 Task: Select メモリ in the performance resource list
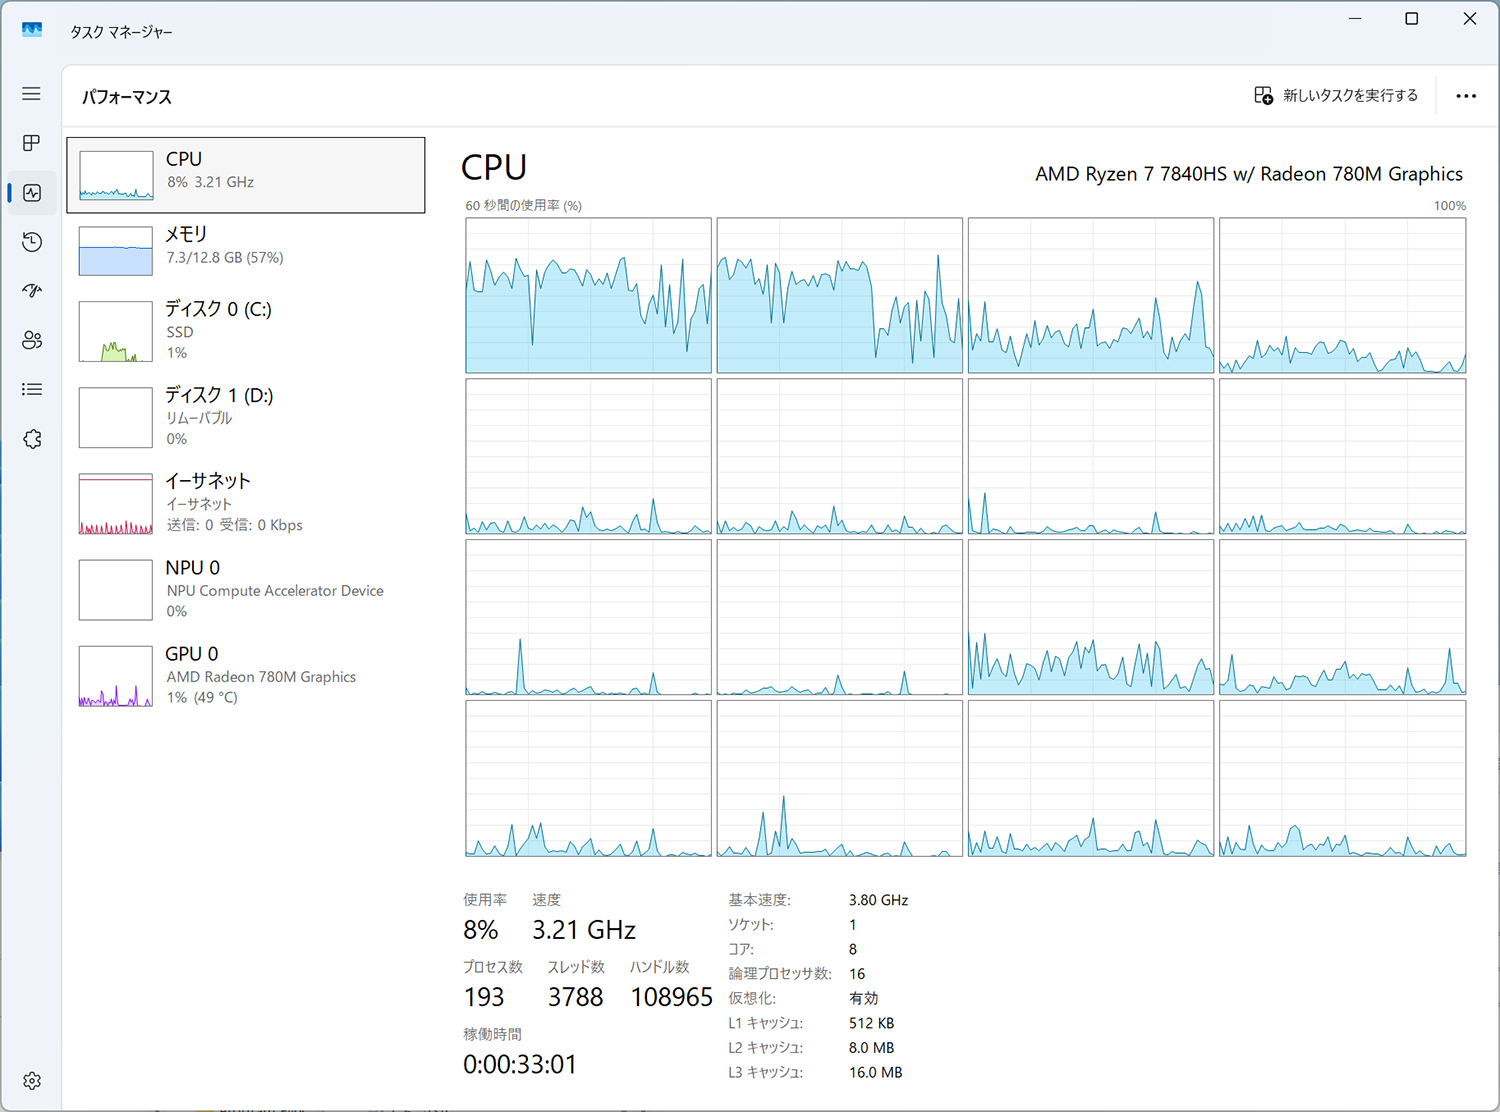(x=246, y=249)
